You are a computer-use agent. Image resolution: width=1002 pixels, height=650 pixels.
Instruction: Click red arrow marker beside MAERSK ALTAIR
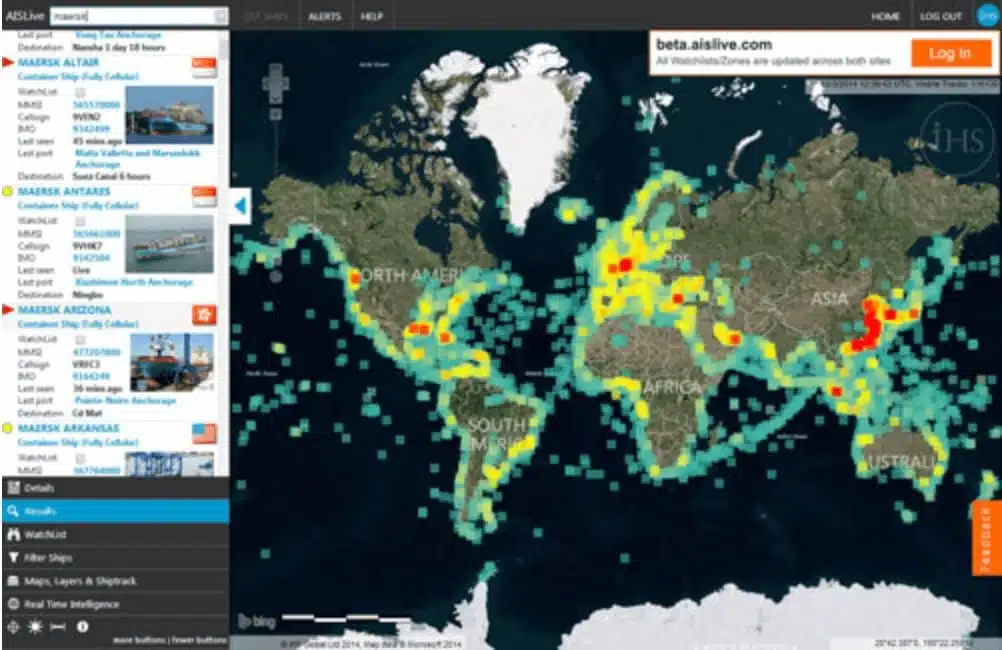click(x=8, y=63)
